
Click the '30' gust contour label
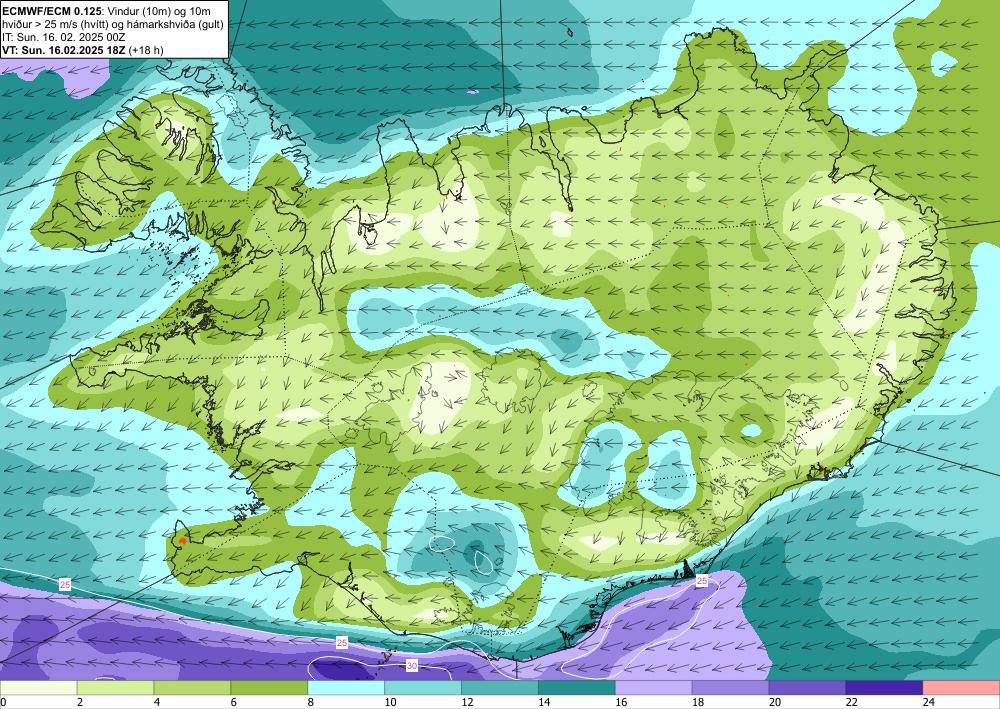point(412,666)
